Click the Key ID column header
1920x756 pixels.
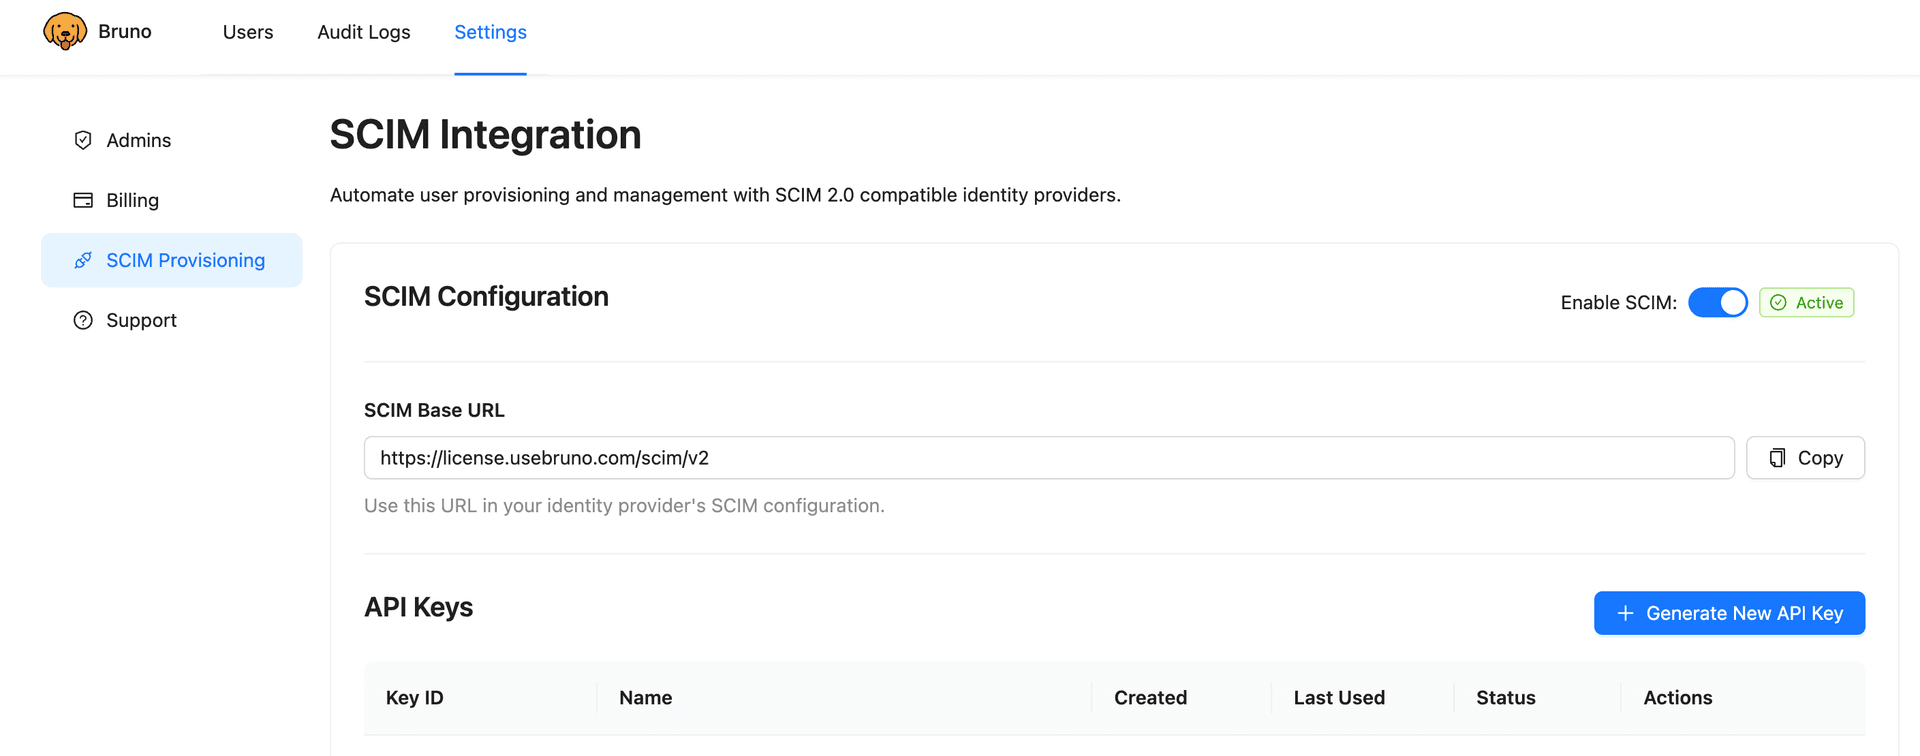point(414,697)
